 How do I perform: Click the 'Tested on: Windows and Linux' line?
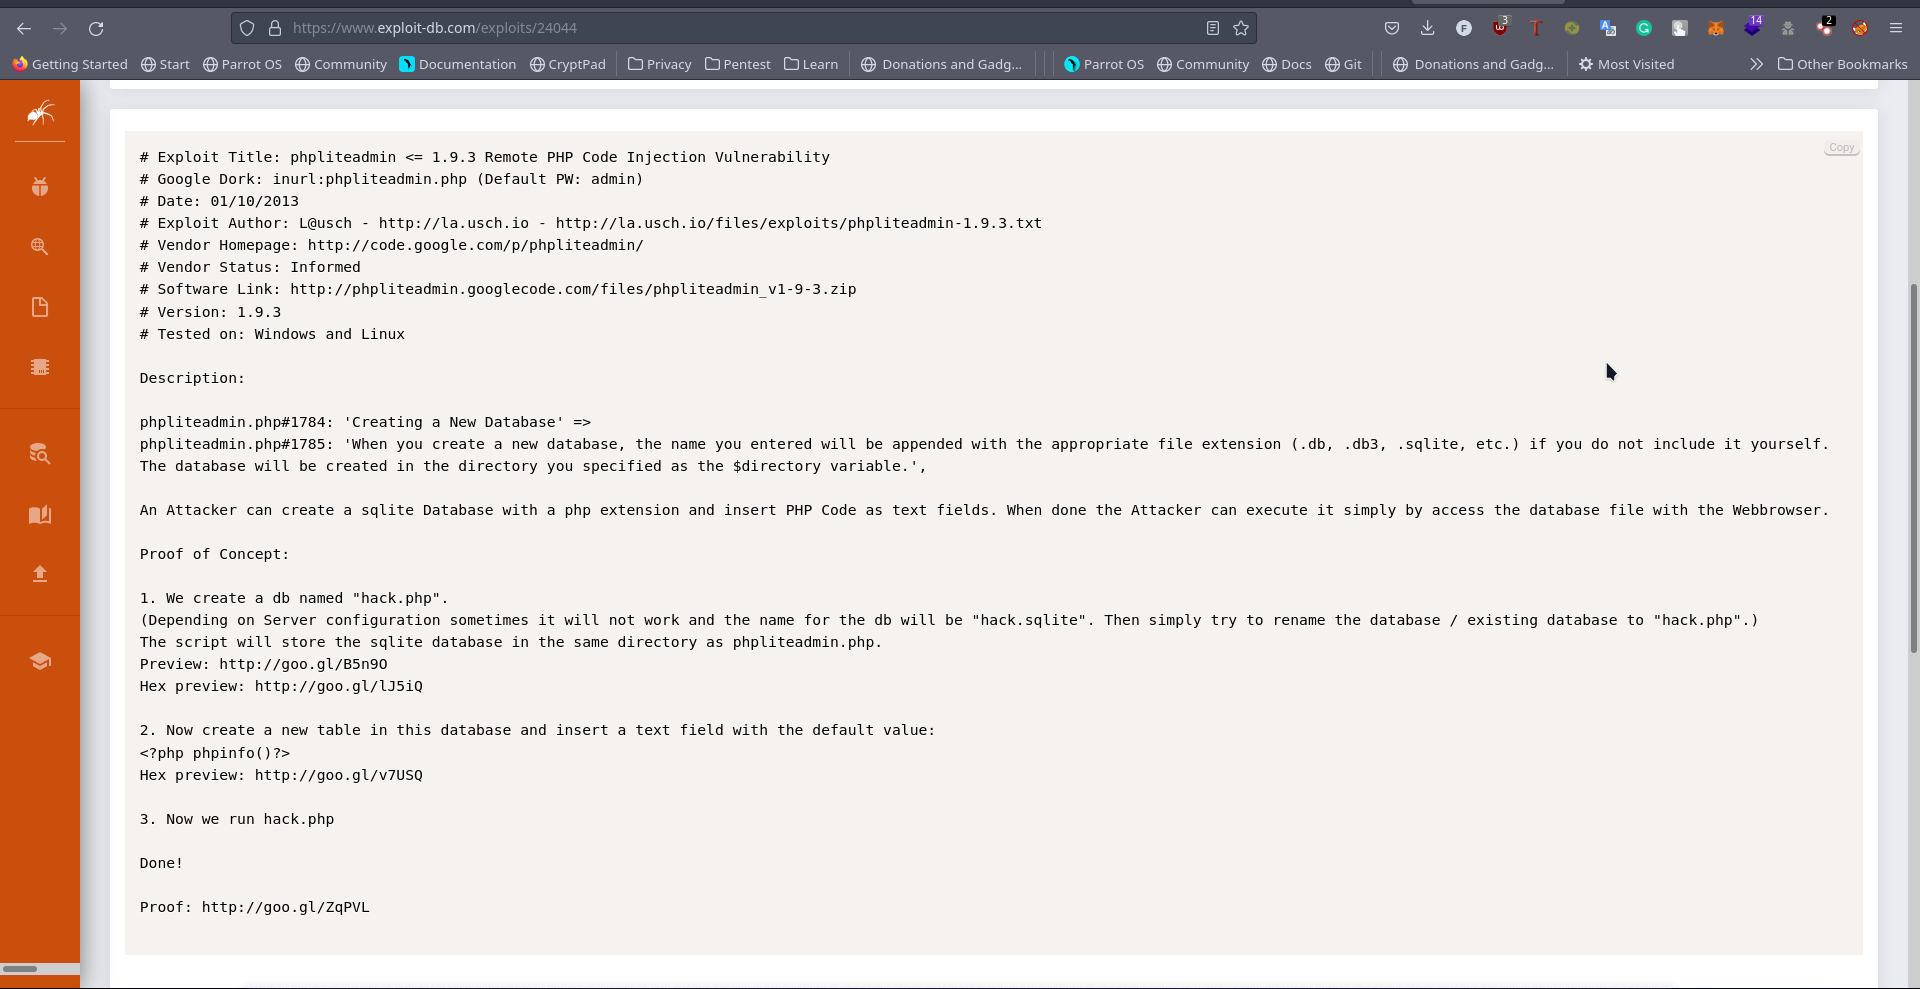[272, 334]
